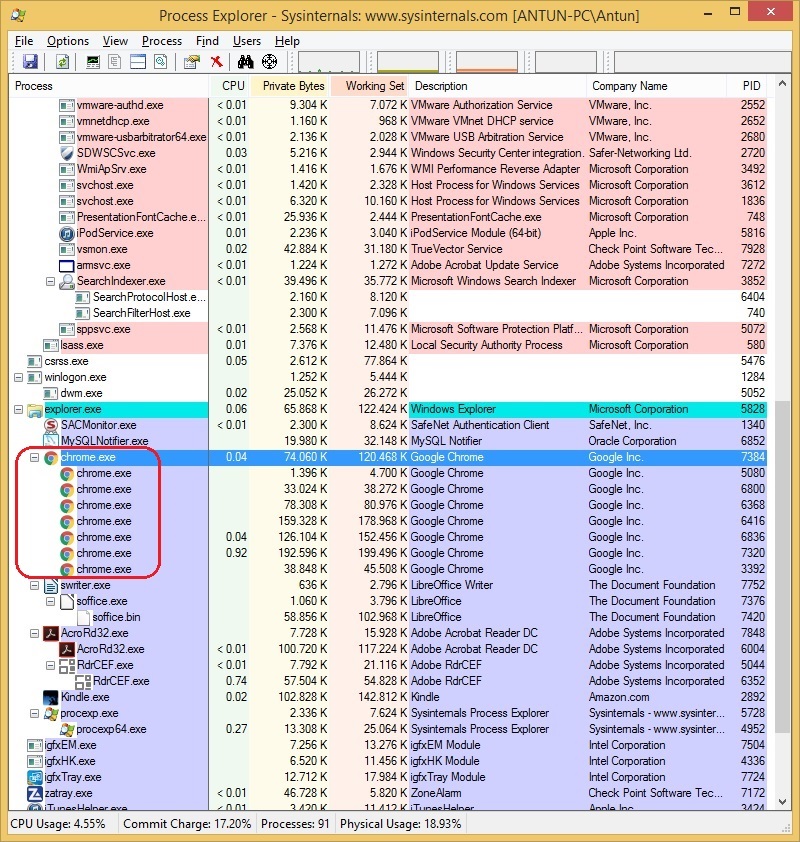The width and height of the screenshot is (800, 842).
Task: Click the Save process list icon
Action: pos(30,61)
